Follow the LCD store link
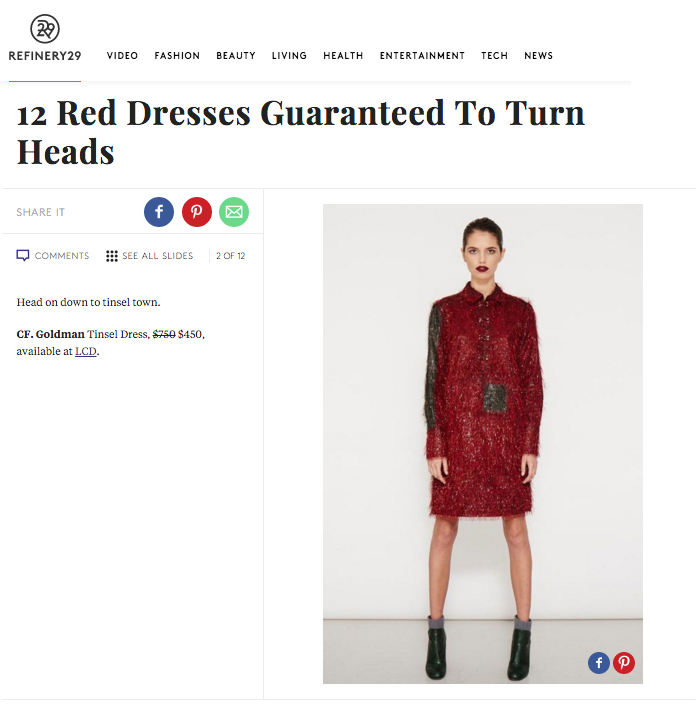The image size is (696, 705). coord(86,351)
